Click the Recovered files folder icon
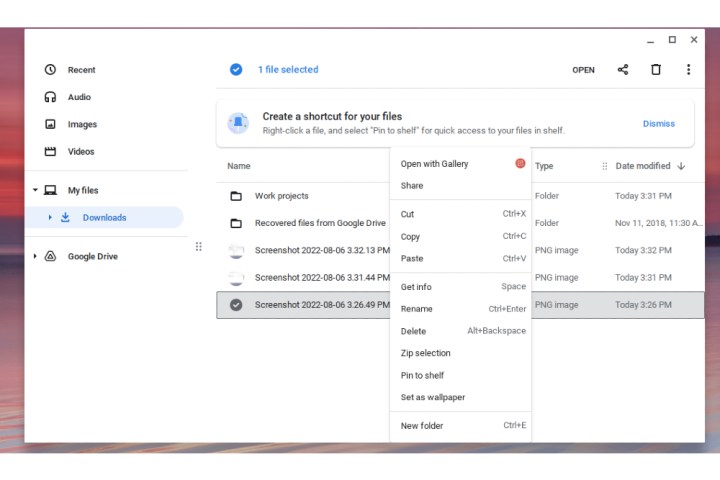The width and height of the screenshot is (720, 480). 236,223
